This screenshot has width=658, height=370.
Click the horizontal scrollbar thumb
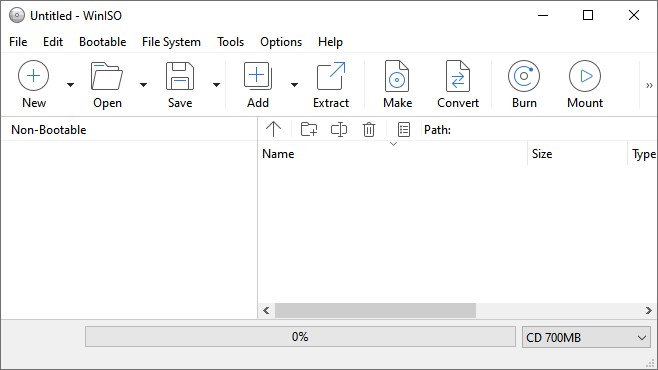click(375, 310)
